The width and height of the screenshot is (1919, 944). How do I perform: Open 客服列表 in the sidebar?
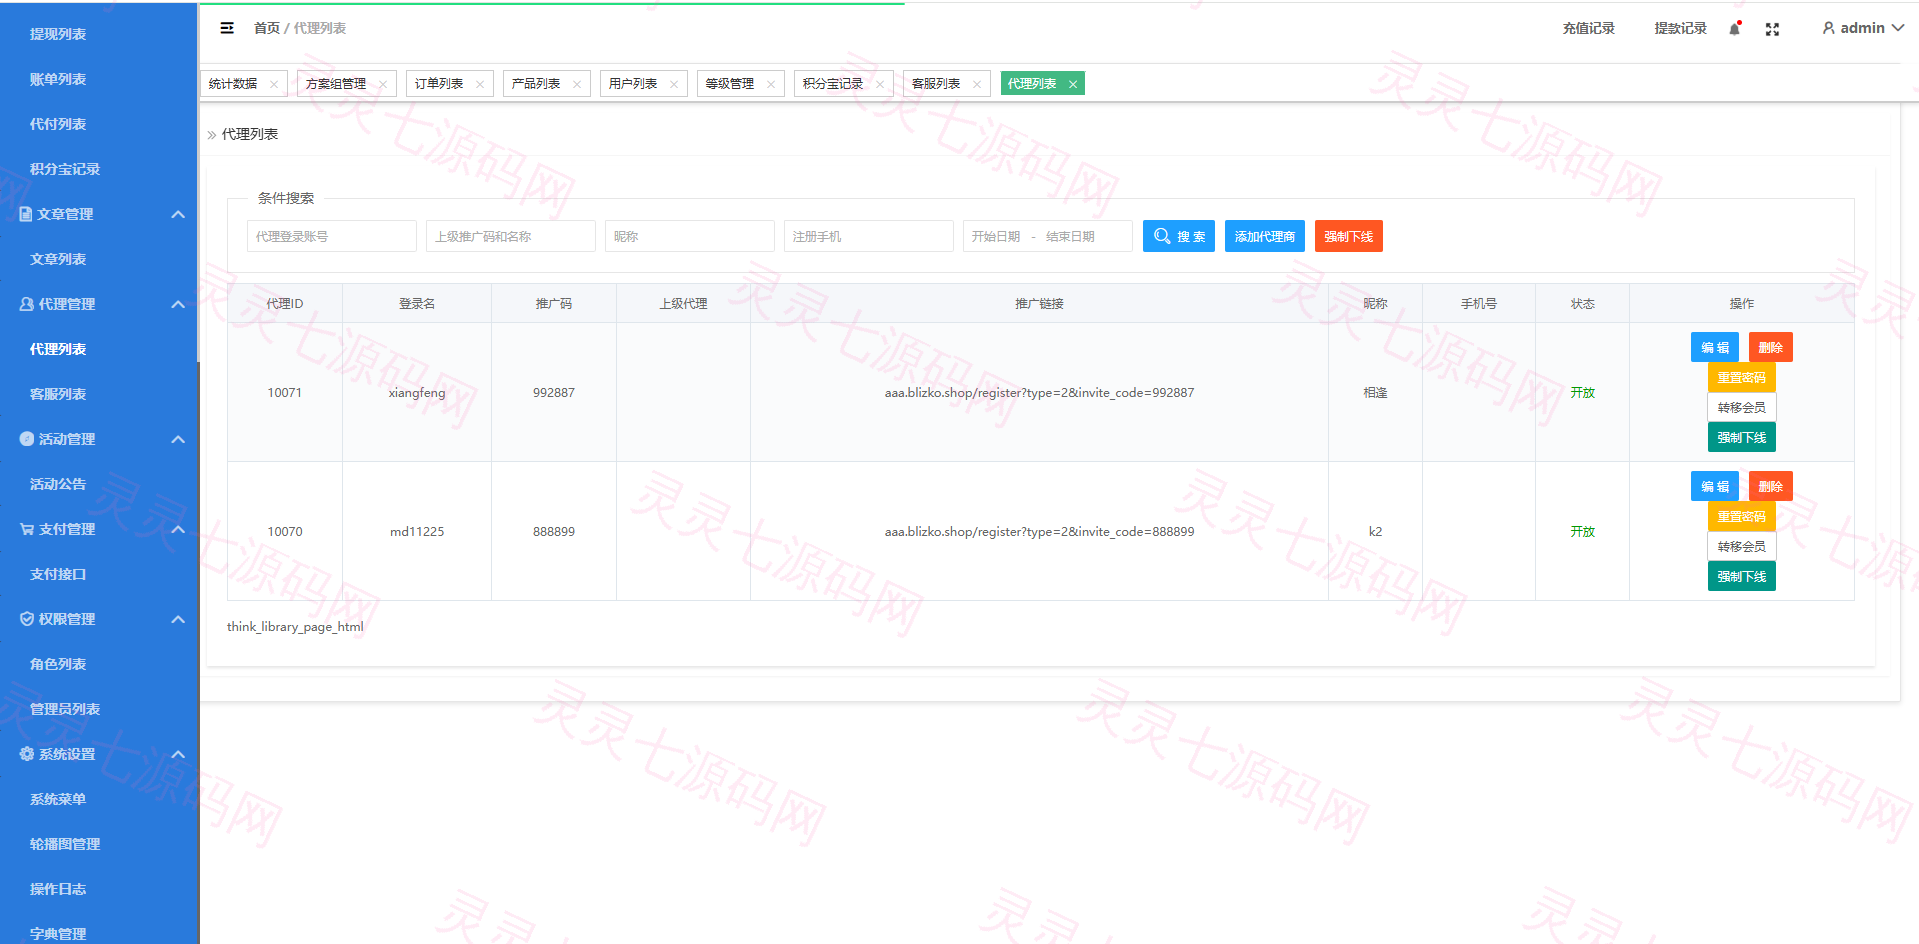pos(100,394)
